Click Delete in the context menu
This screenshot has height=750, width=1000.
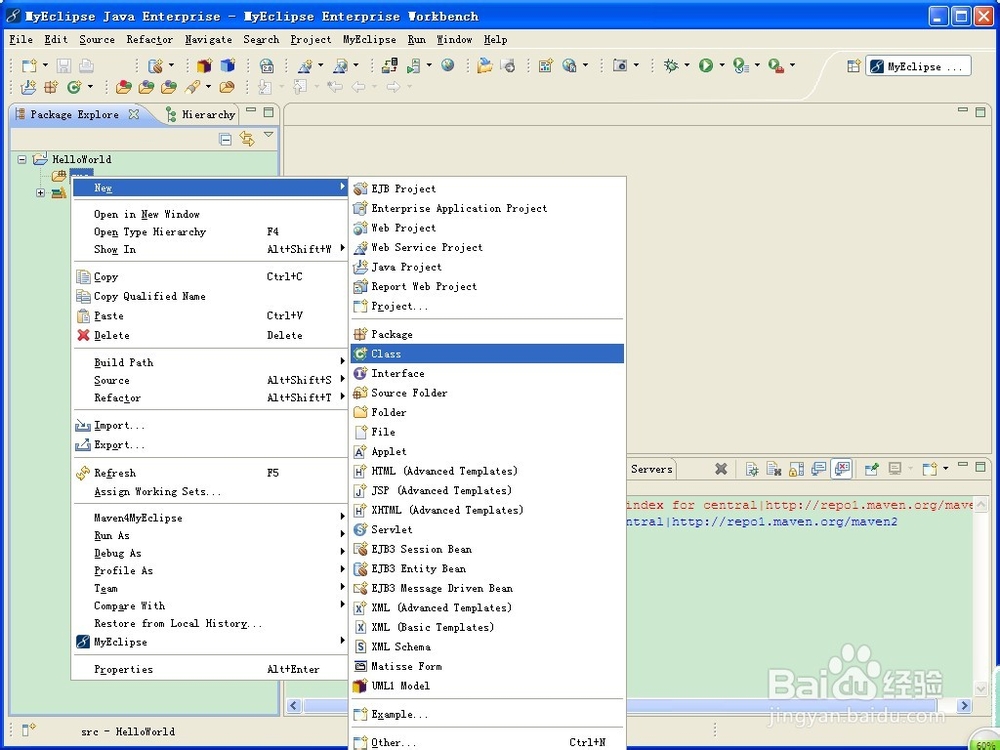[210, 335]
